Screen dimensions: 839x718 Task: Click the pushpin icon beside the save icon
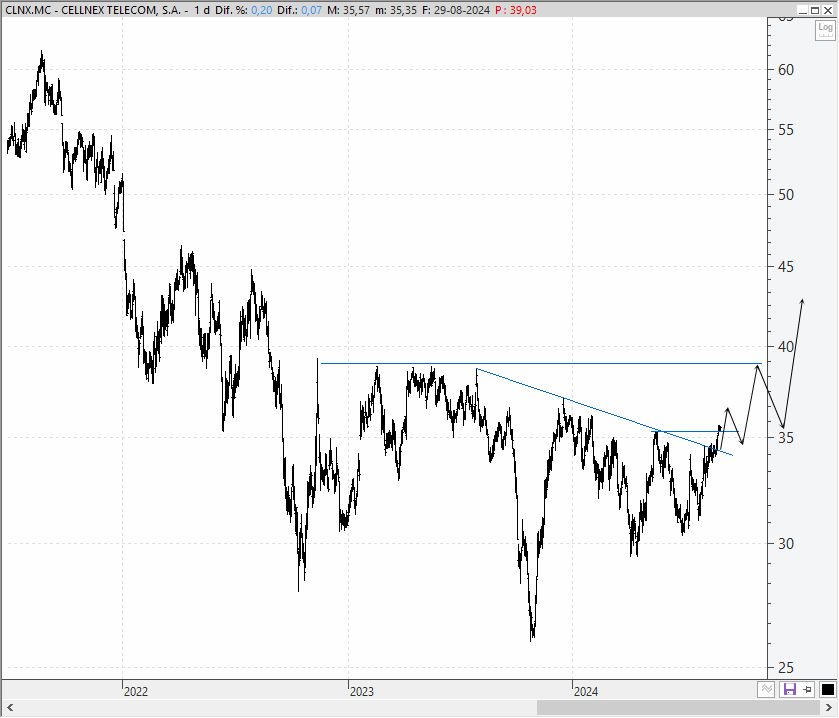[x=807, y=690]
